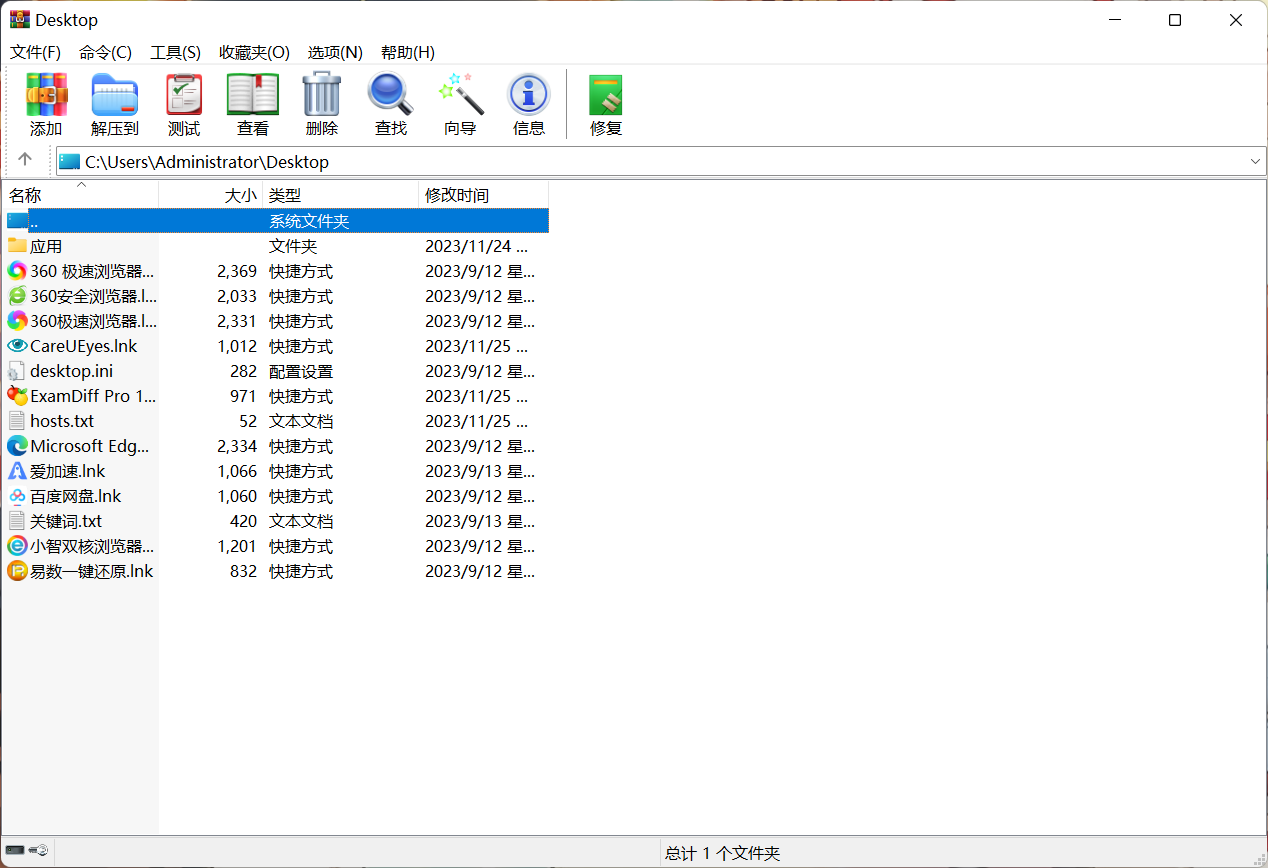
Task: Click 文本文档 type in hosts.txt row
Action: (301, 421)
